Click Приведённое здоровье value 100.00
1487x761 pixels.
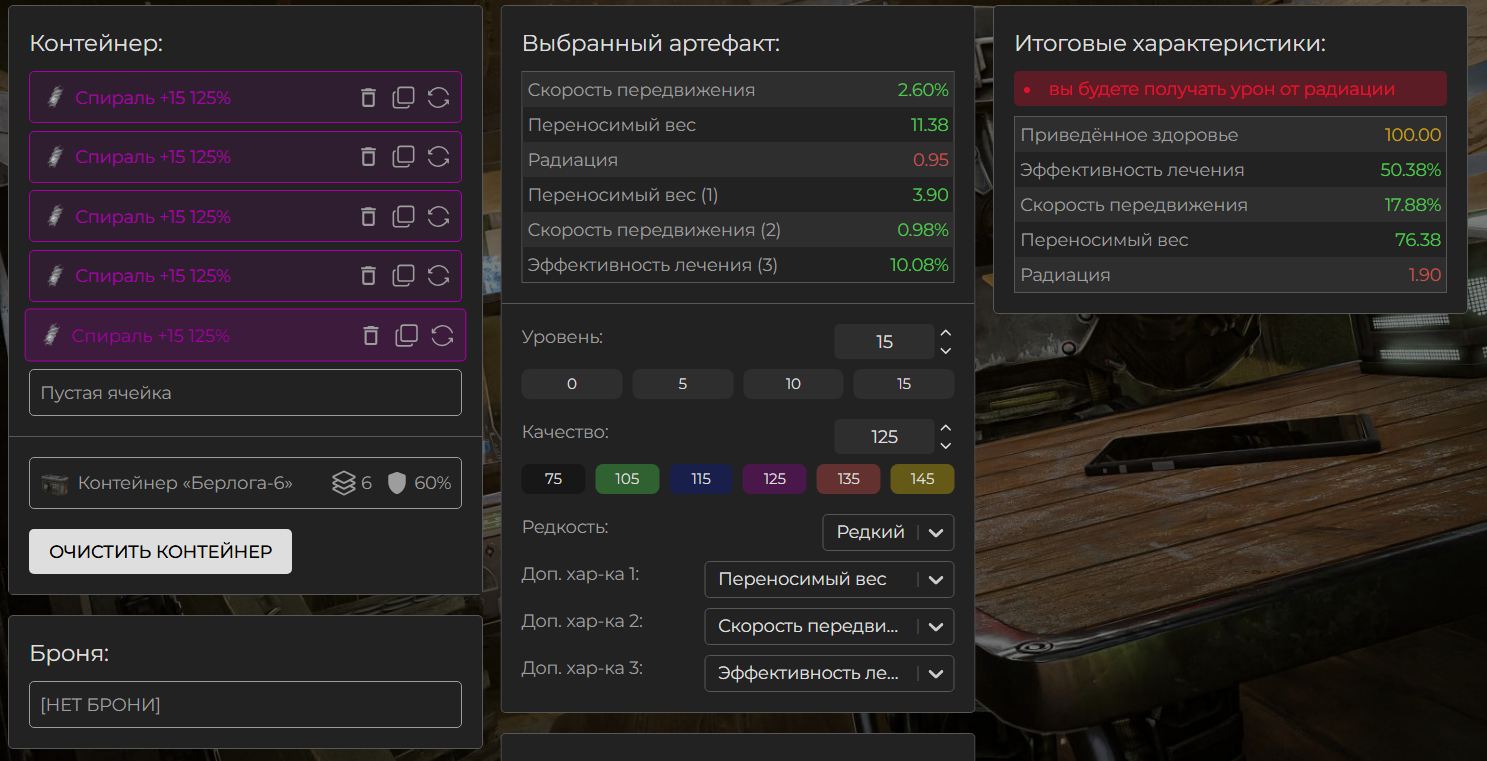coord(1412,135)
